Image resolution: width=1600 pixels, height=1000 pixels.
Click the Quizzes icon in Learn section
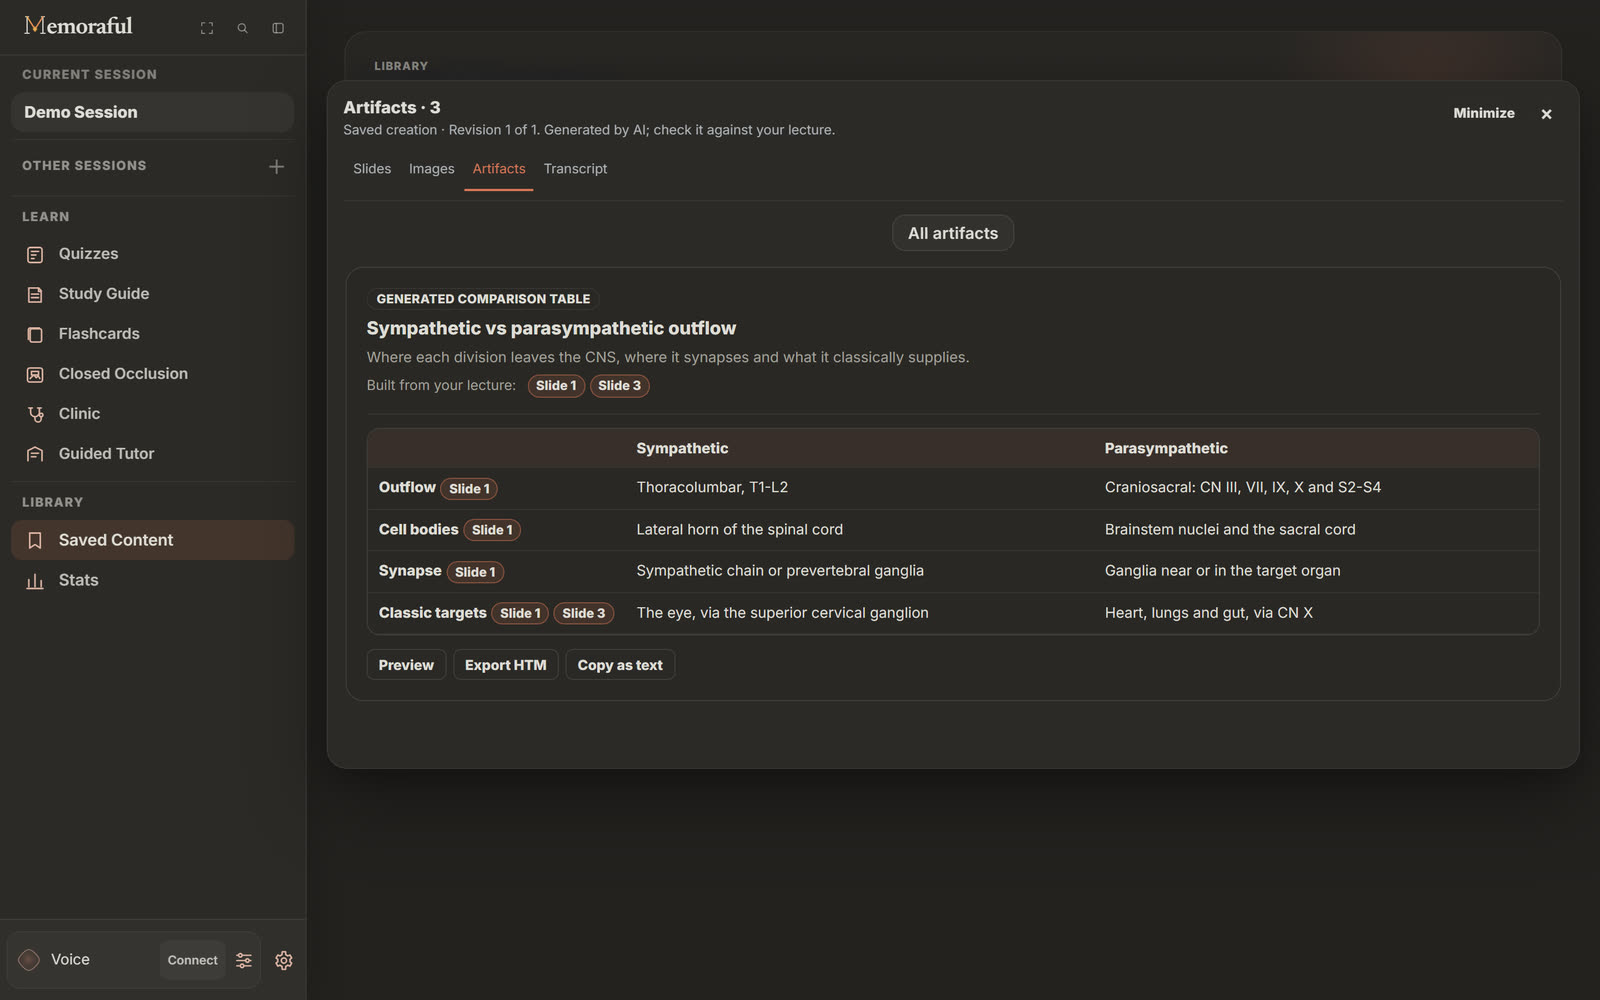point(35,254)
